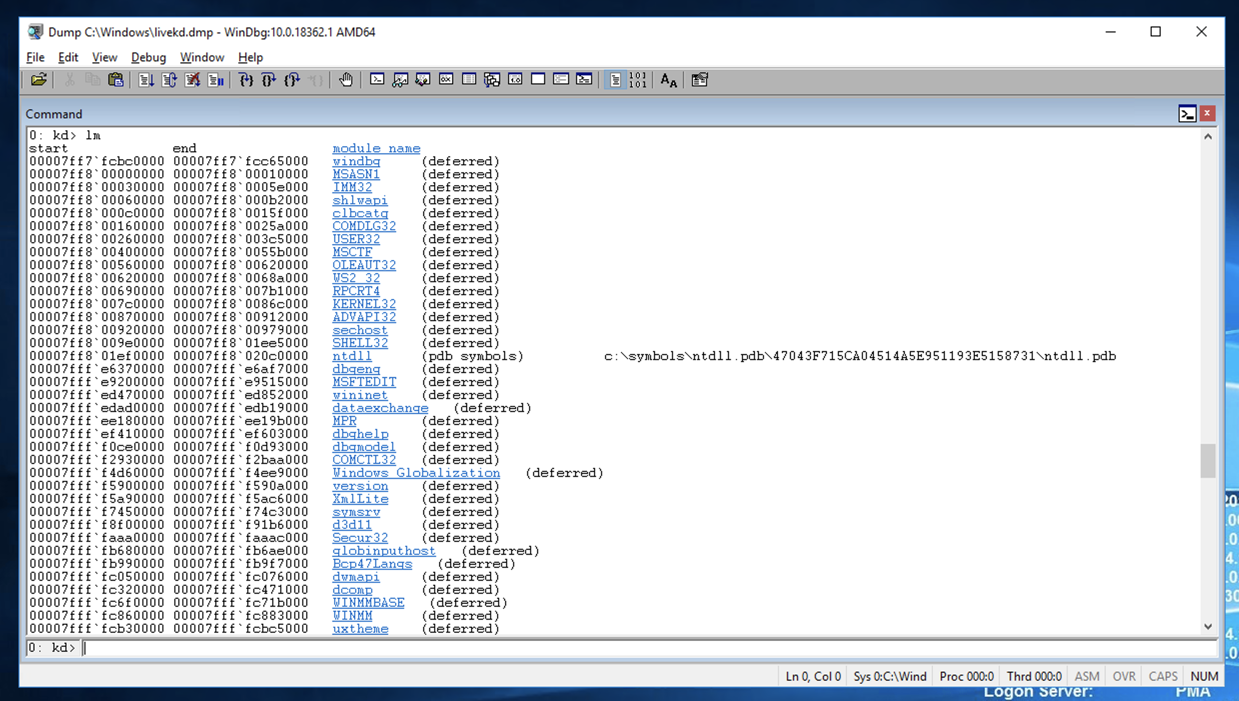Click the Ln 0, Col 0 status entry
This screenshot has height=701, width=1239.
(x=813, y=676)
